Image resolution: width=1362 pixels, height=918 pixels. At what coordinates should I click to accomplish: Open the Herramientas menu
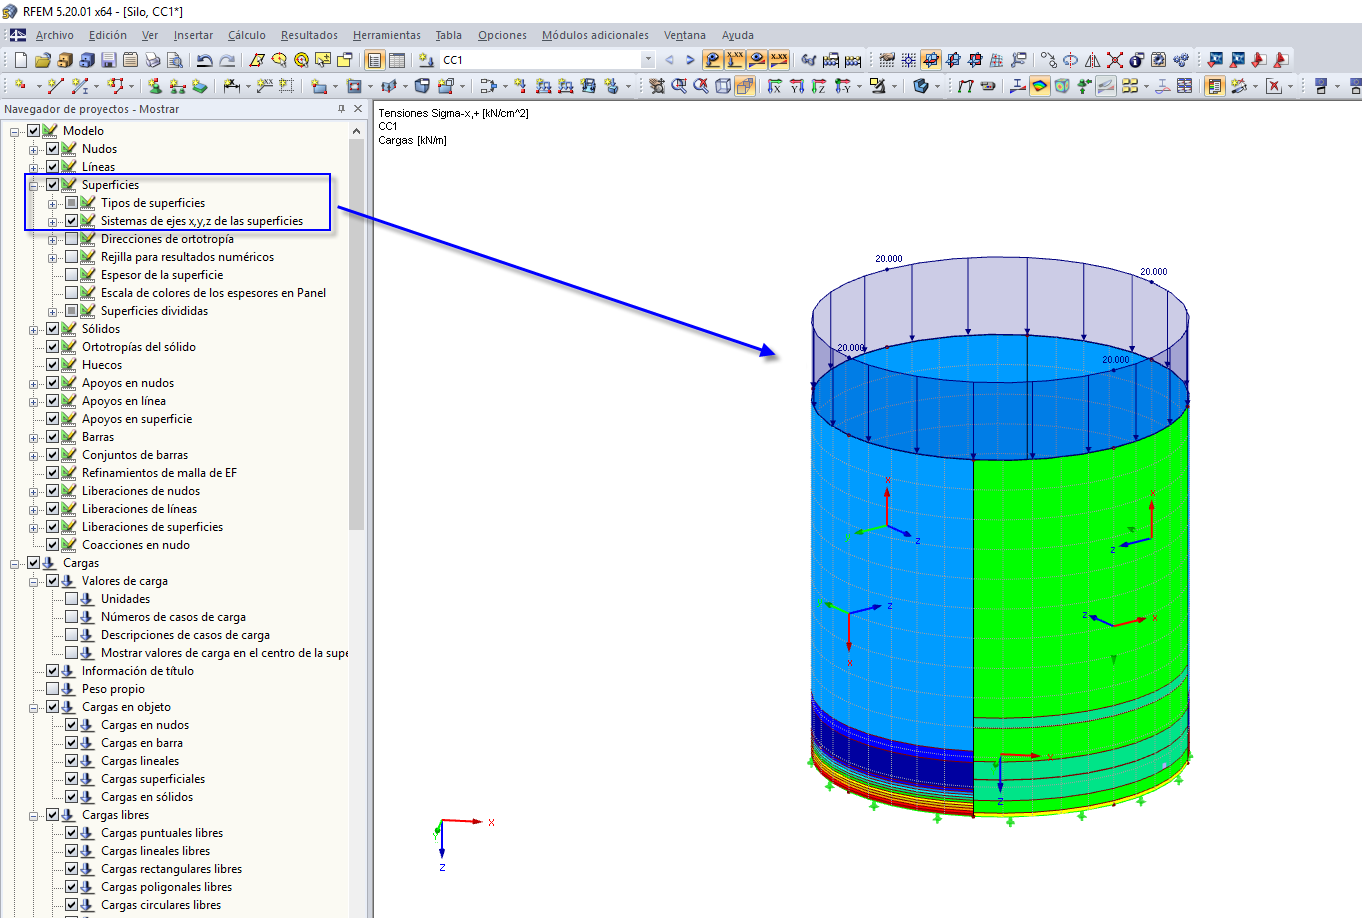(387, 35)
